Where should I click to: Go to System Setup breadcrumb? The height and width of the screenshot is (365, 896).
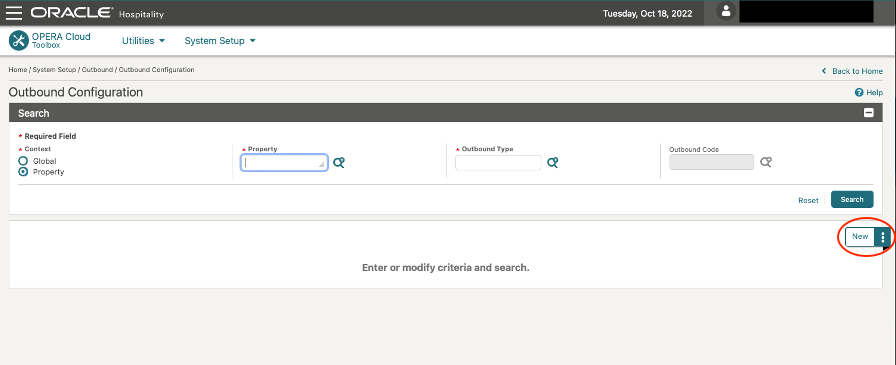tap(54, 70)
